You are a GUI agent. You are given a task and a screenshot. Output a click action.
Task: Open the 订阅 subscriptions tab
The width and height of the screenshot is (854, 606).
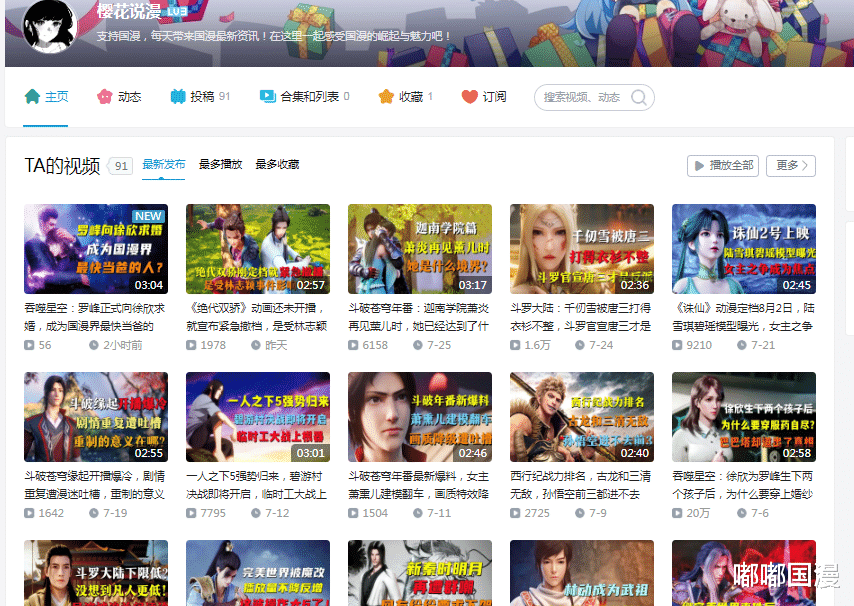(x=484, y=97)
